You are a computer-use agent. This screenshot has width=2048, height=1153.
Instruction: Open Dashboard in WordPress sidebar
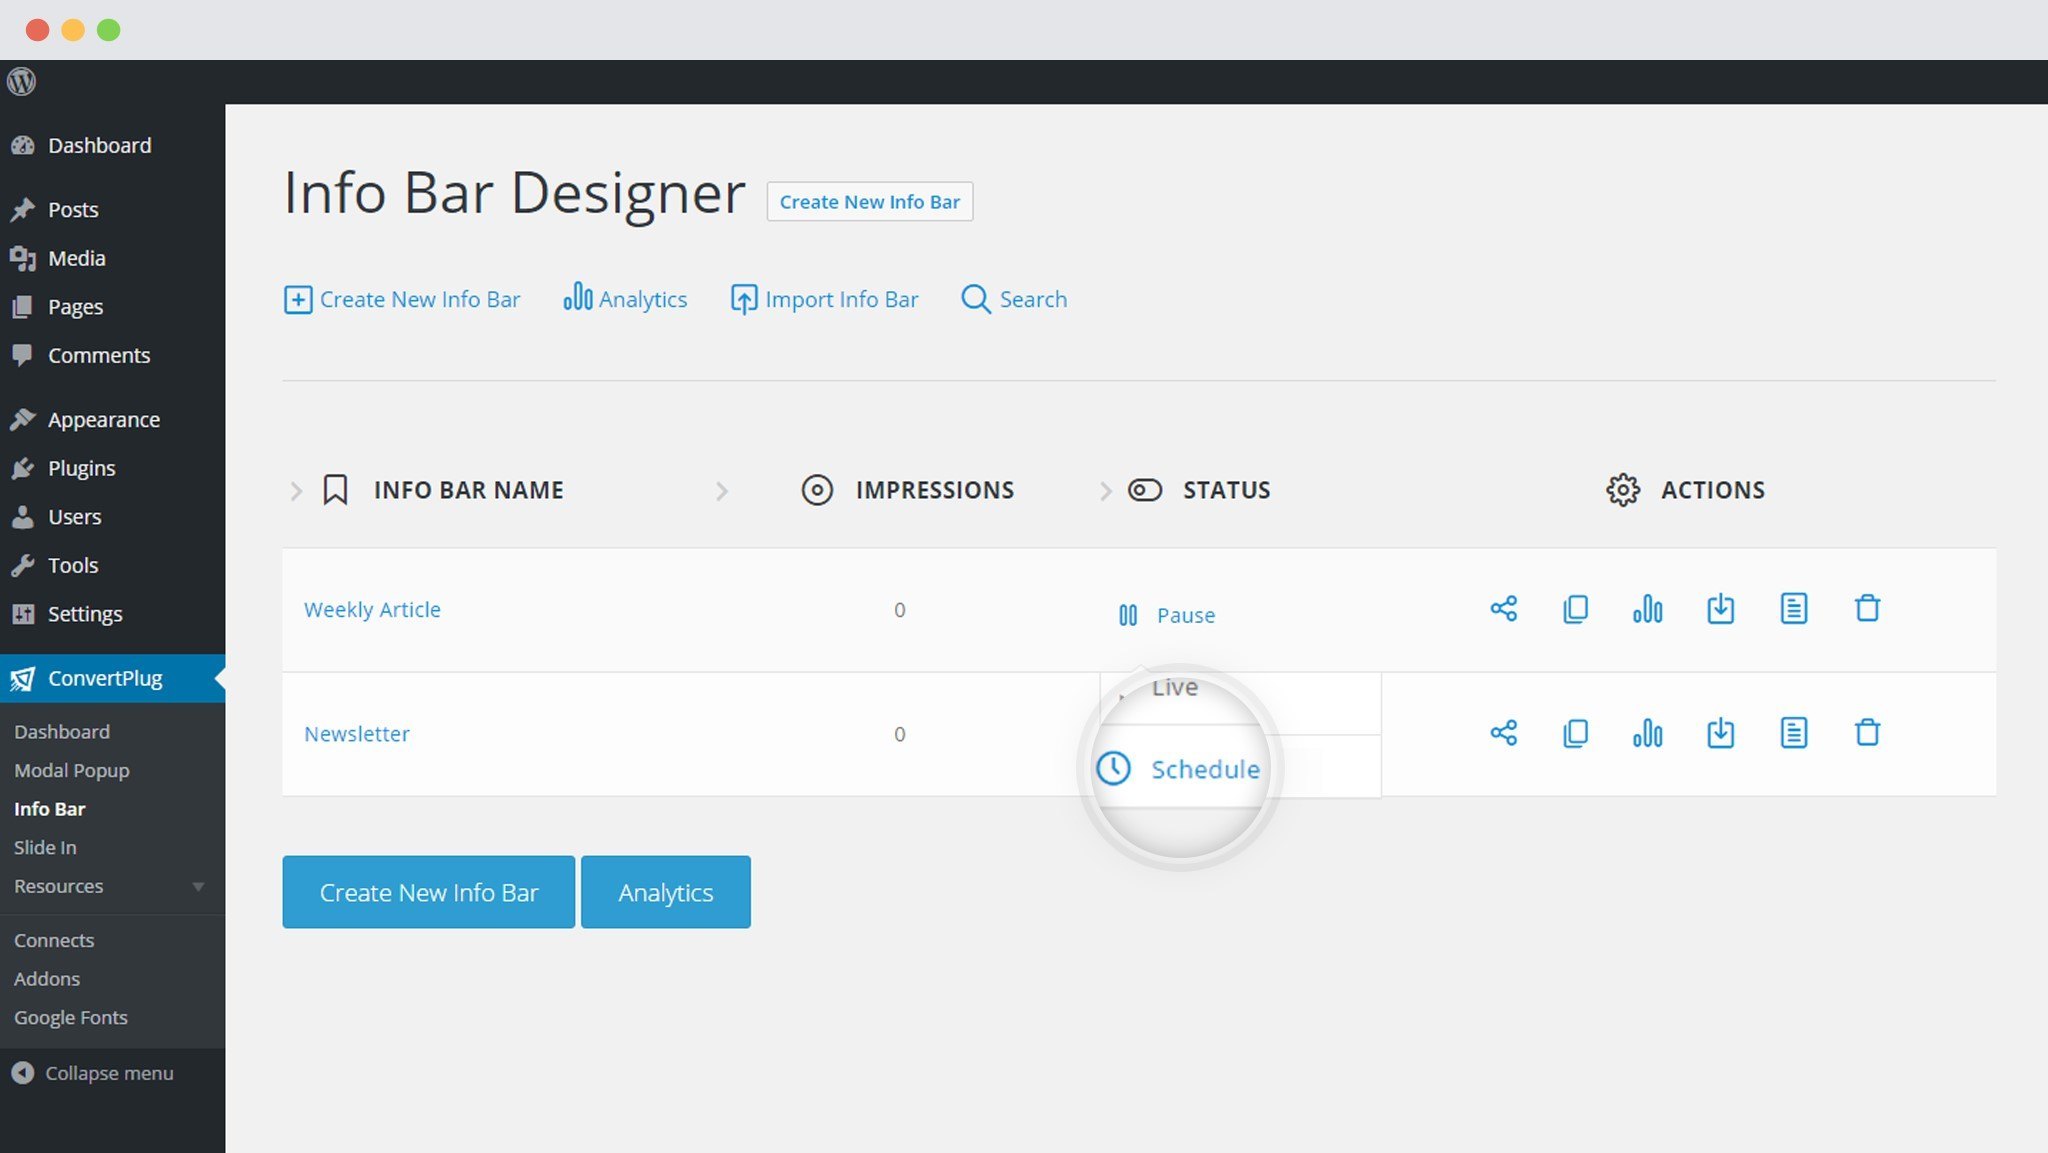point(100,146)
